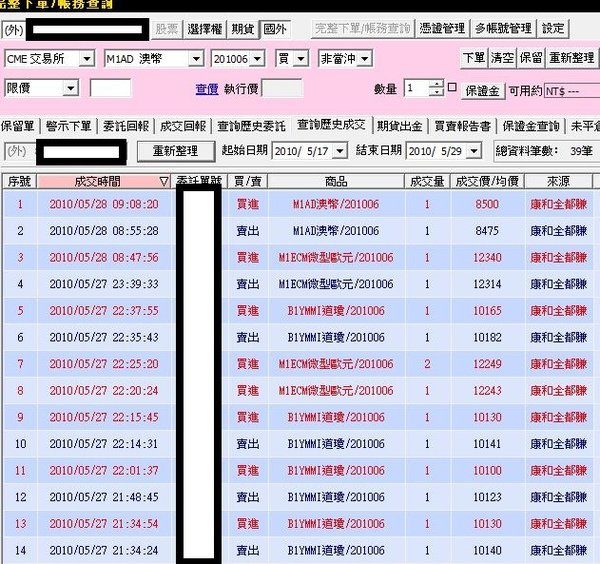Click quantity 2 in row 7

tap(427, 364)
